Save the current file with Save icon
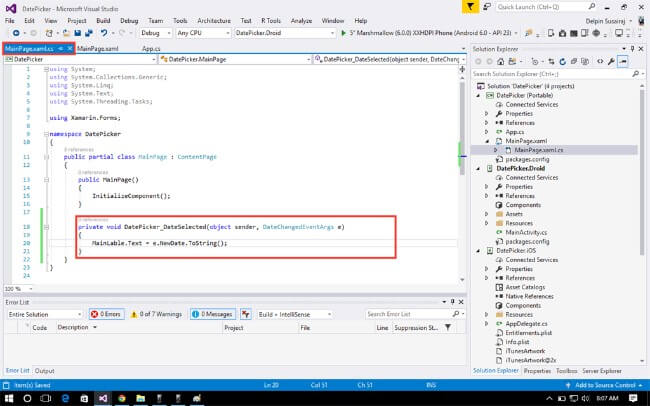 coord(78,33)
